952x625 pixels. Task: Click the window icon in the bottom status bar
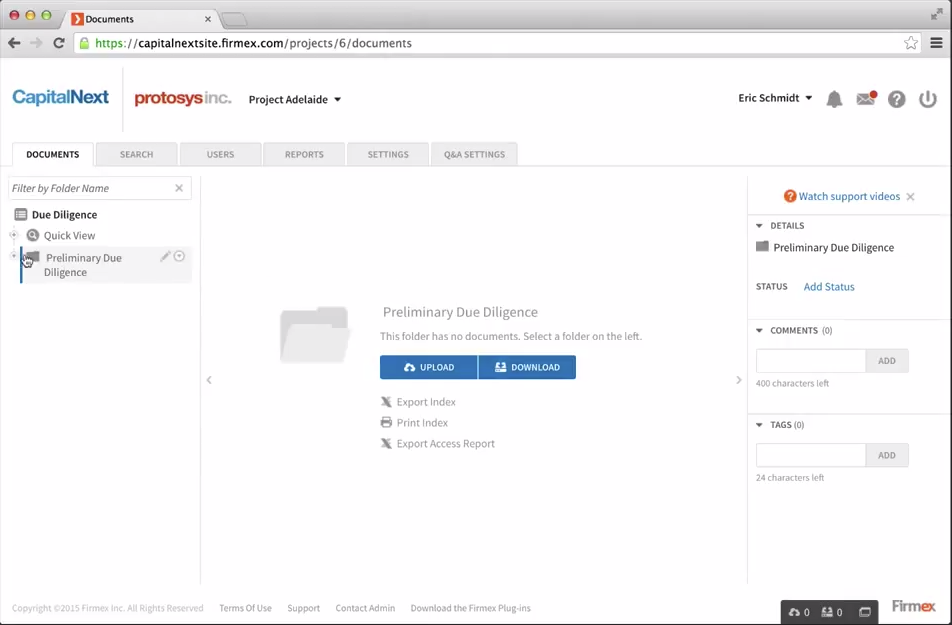pyautogui.click(x=865, y=612)
